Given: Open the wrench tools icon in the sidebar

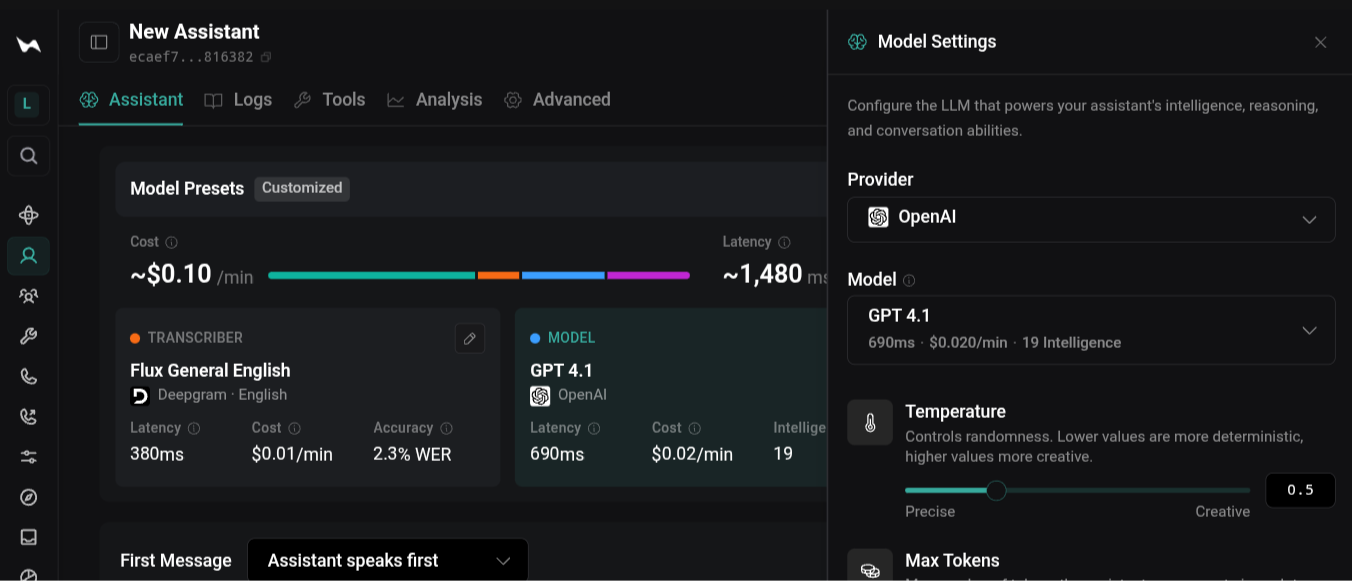Looking at the screenshot, I should point(28,336).
